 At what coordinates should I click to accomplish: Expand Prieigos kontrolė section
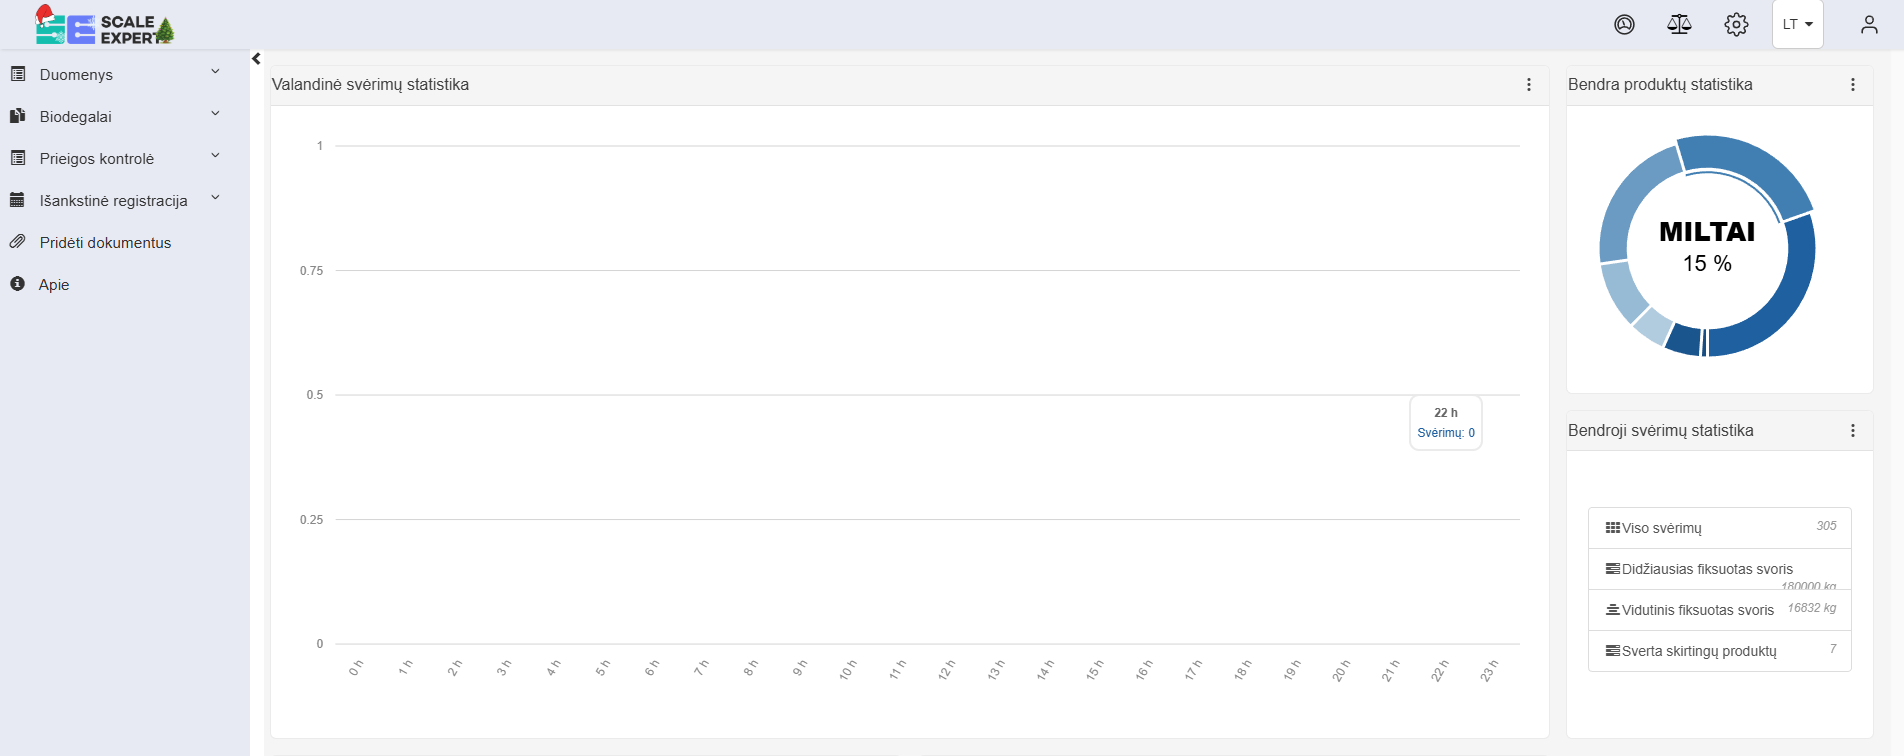click(x=97, y=159)
